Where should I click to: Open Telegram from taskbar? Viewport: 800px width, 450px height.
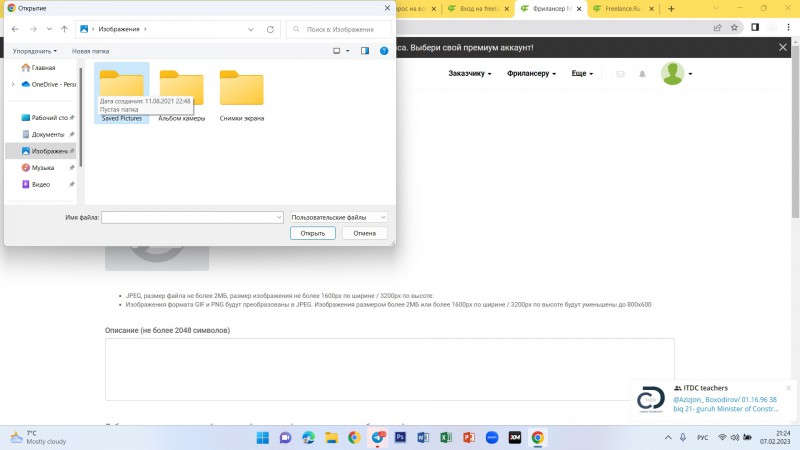pyautogui.click(x=378, y=438)
